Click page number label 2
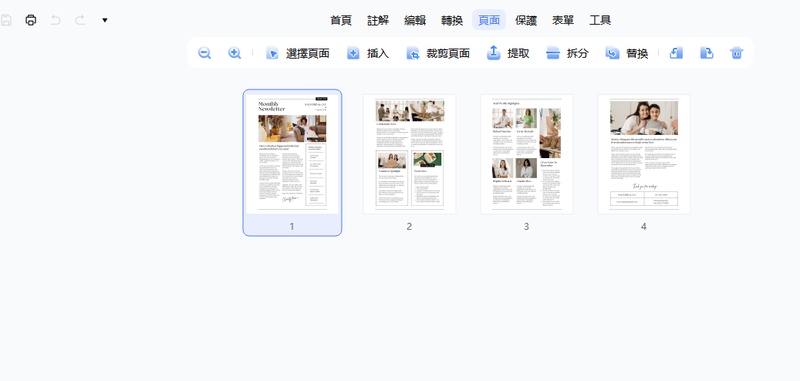This screenshot has height=381, width=800. pos(409,226)
